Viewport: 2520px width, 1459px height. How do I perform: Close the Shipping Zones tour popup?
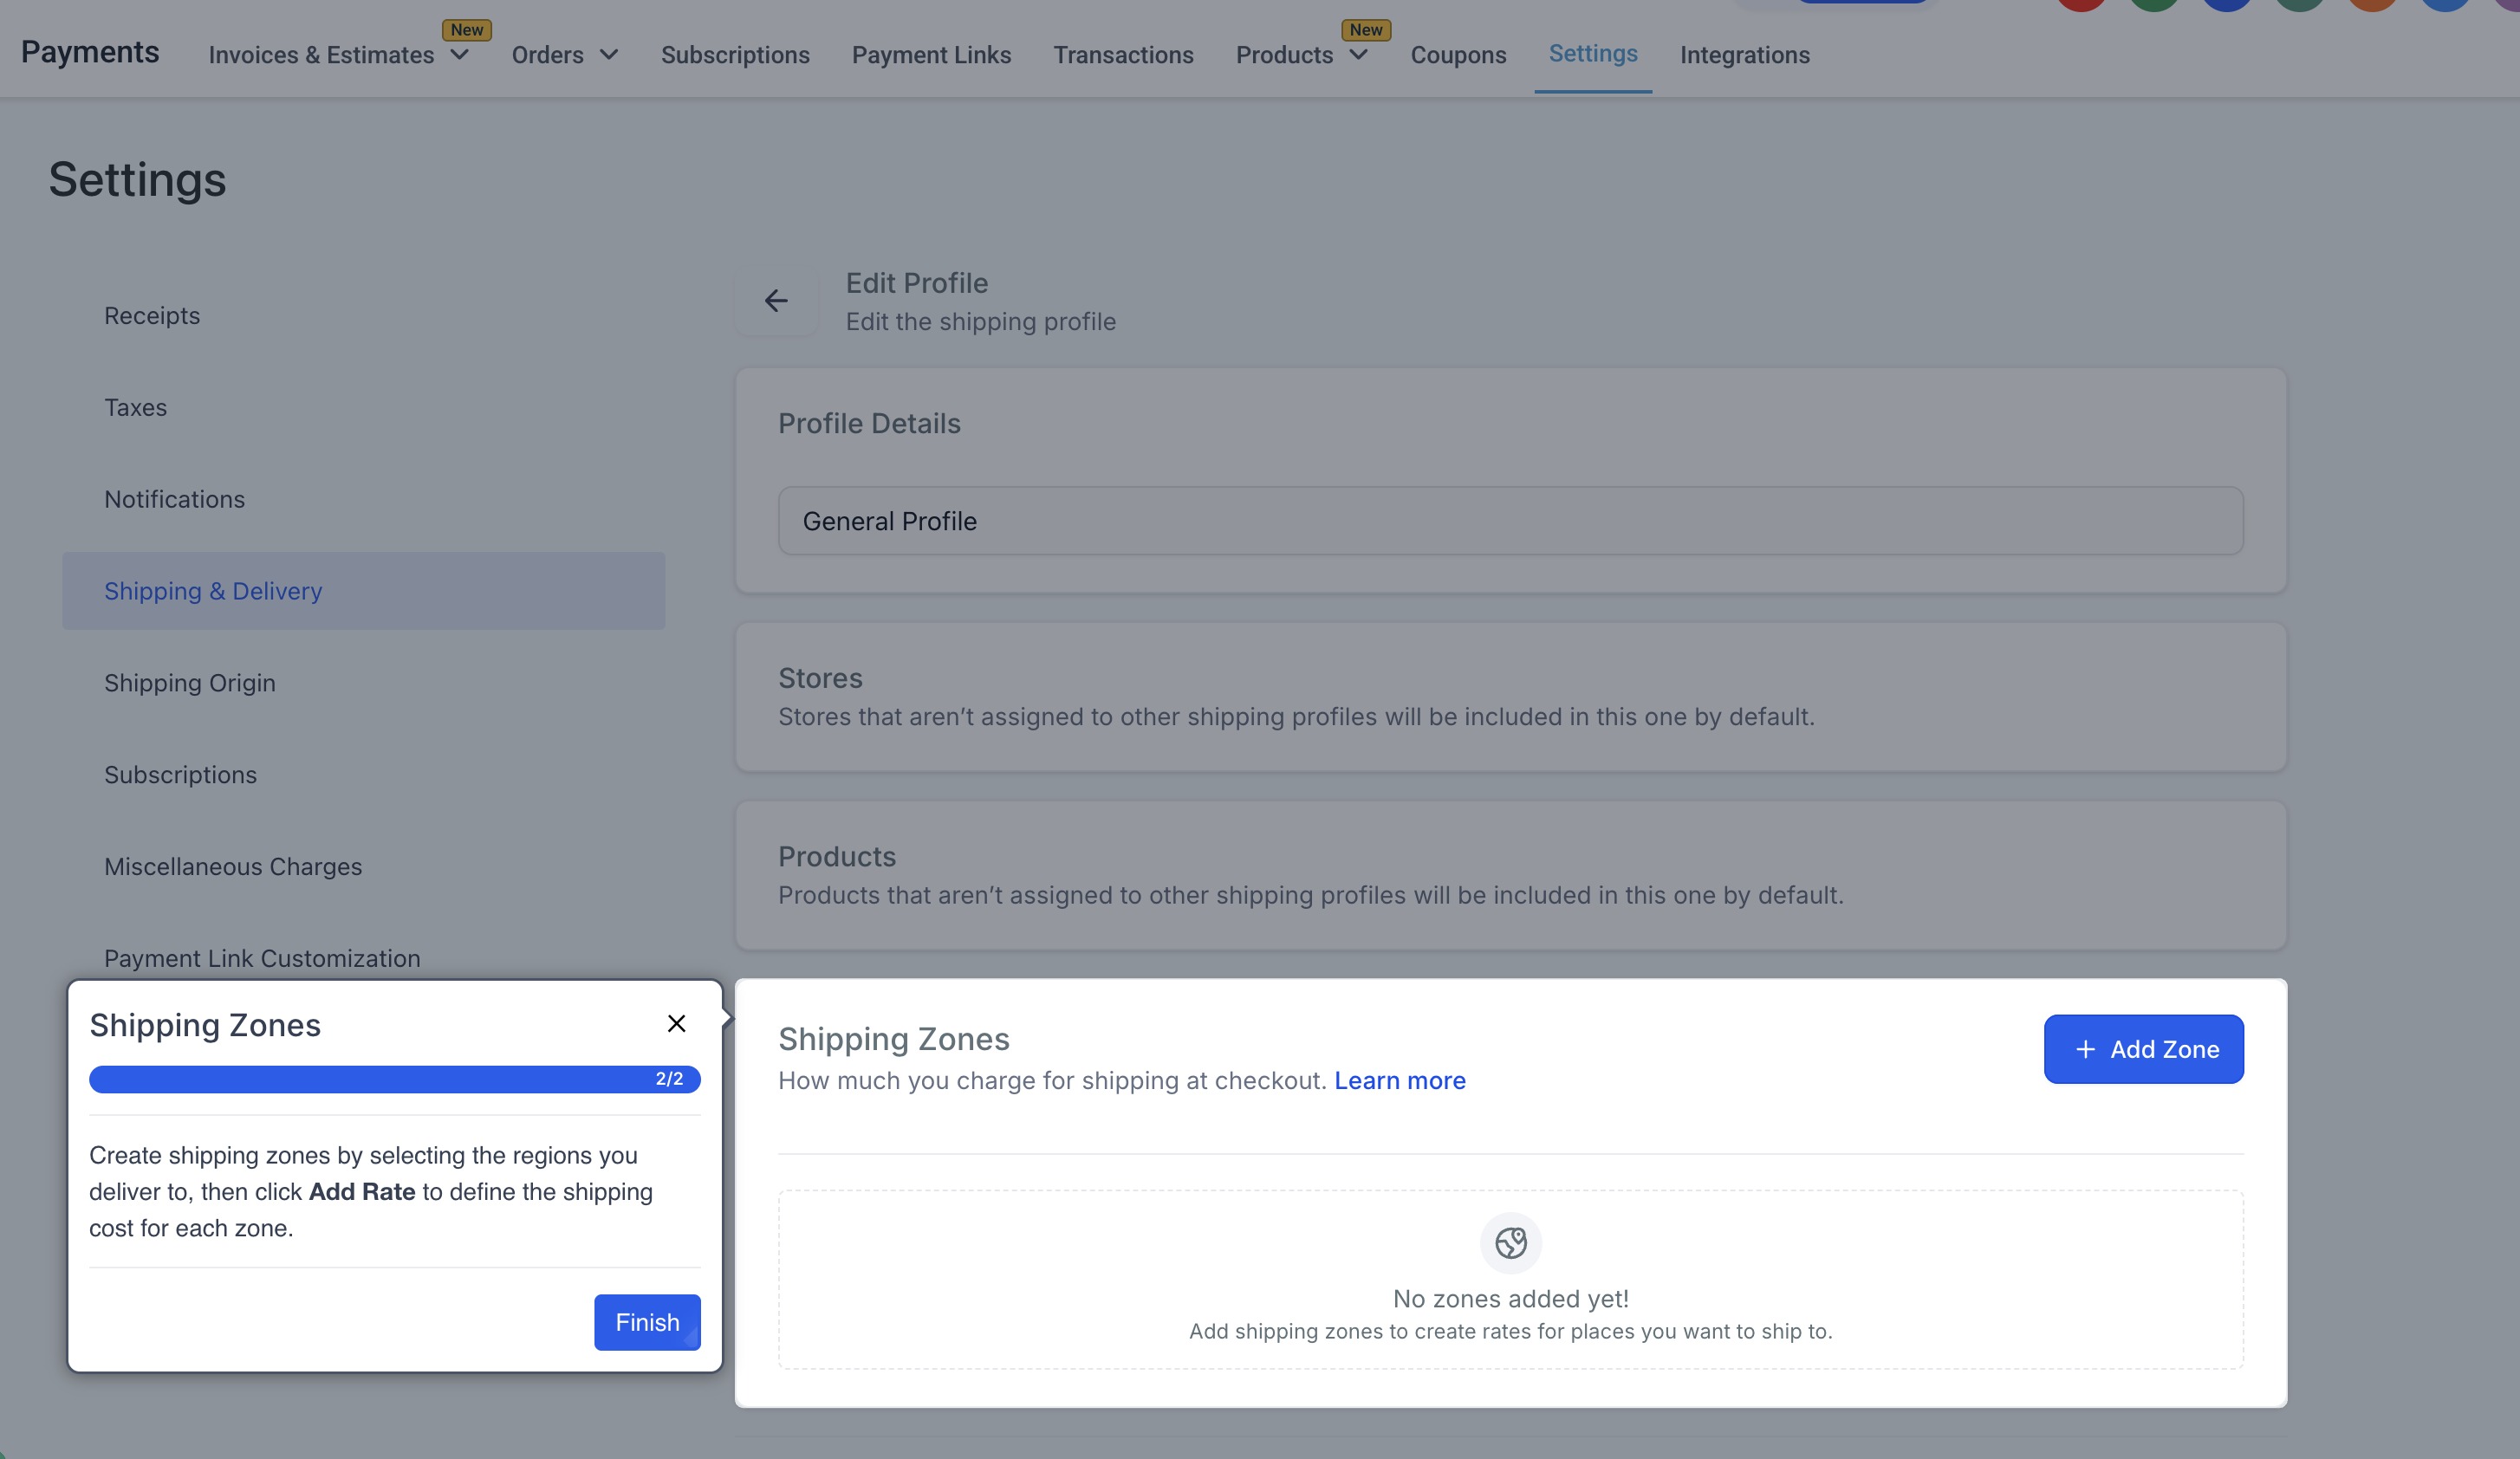click(x=676, y=1023)
